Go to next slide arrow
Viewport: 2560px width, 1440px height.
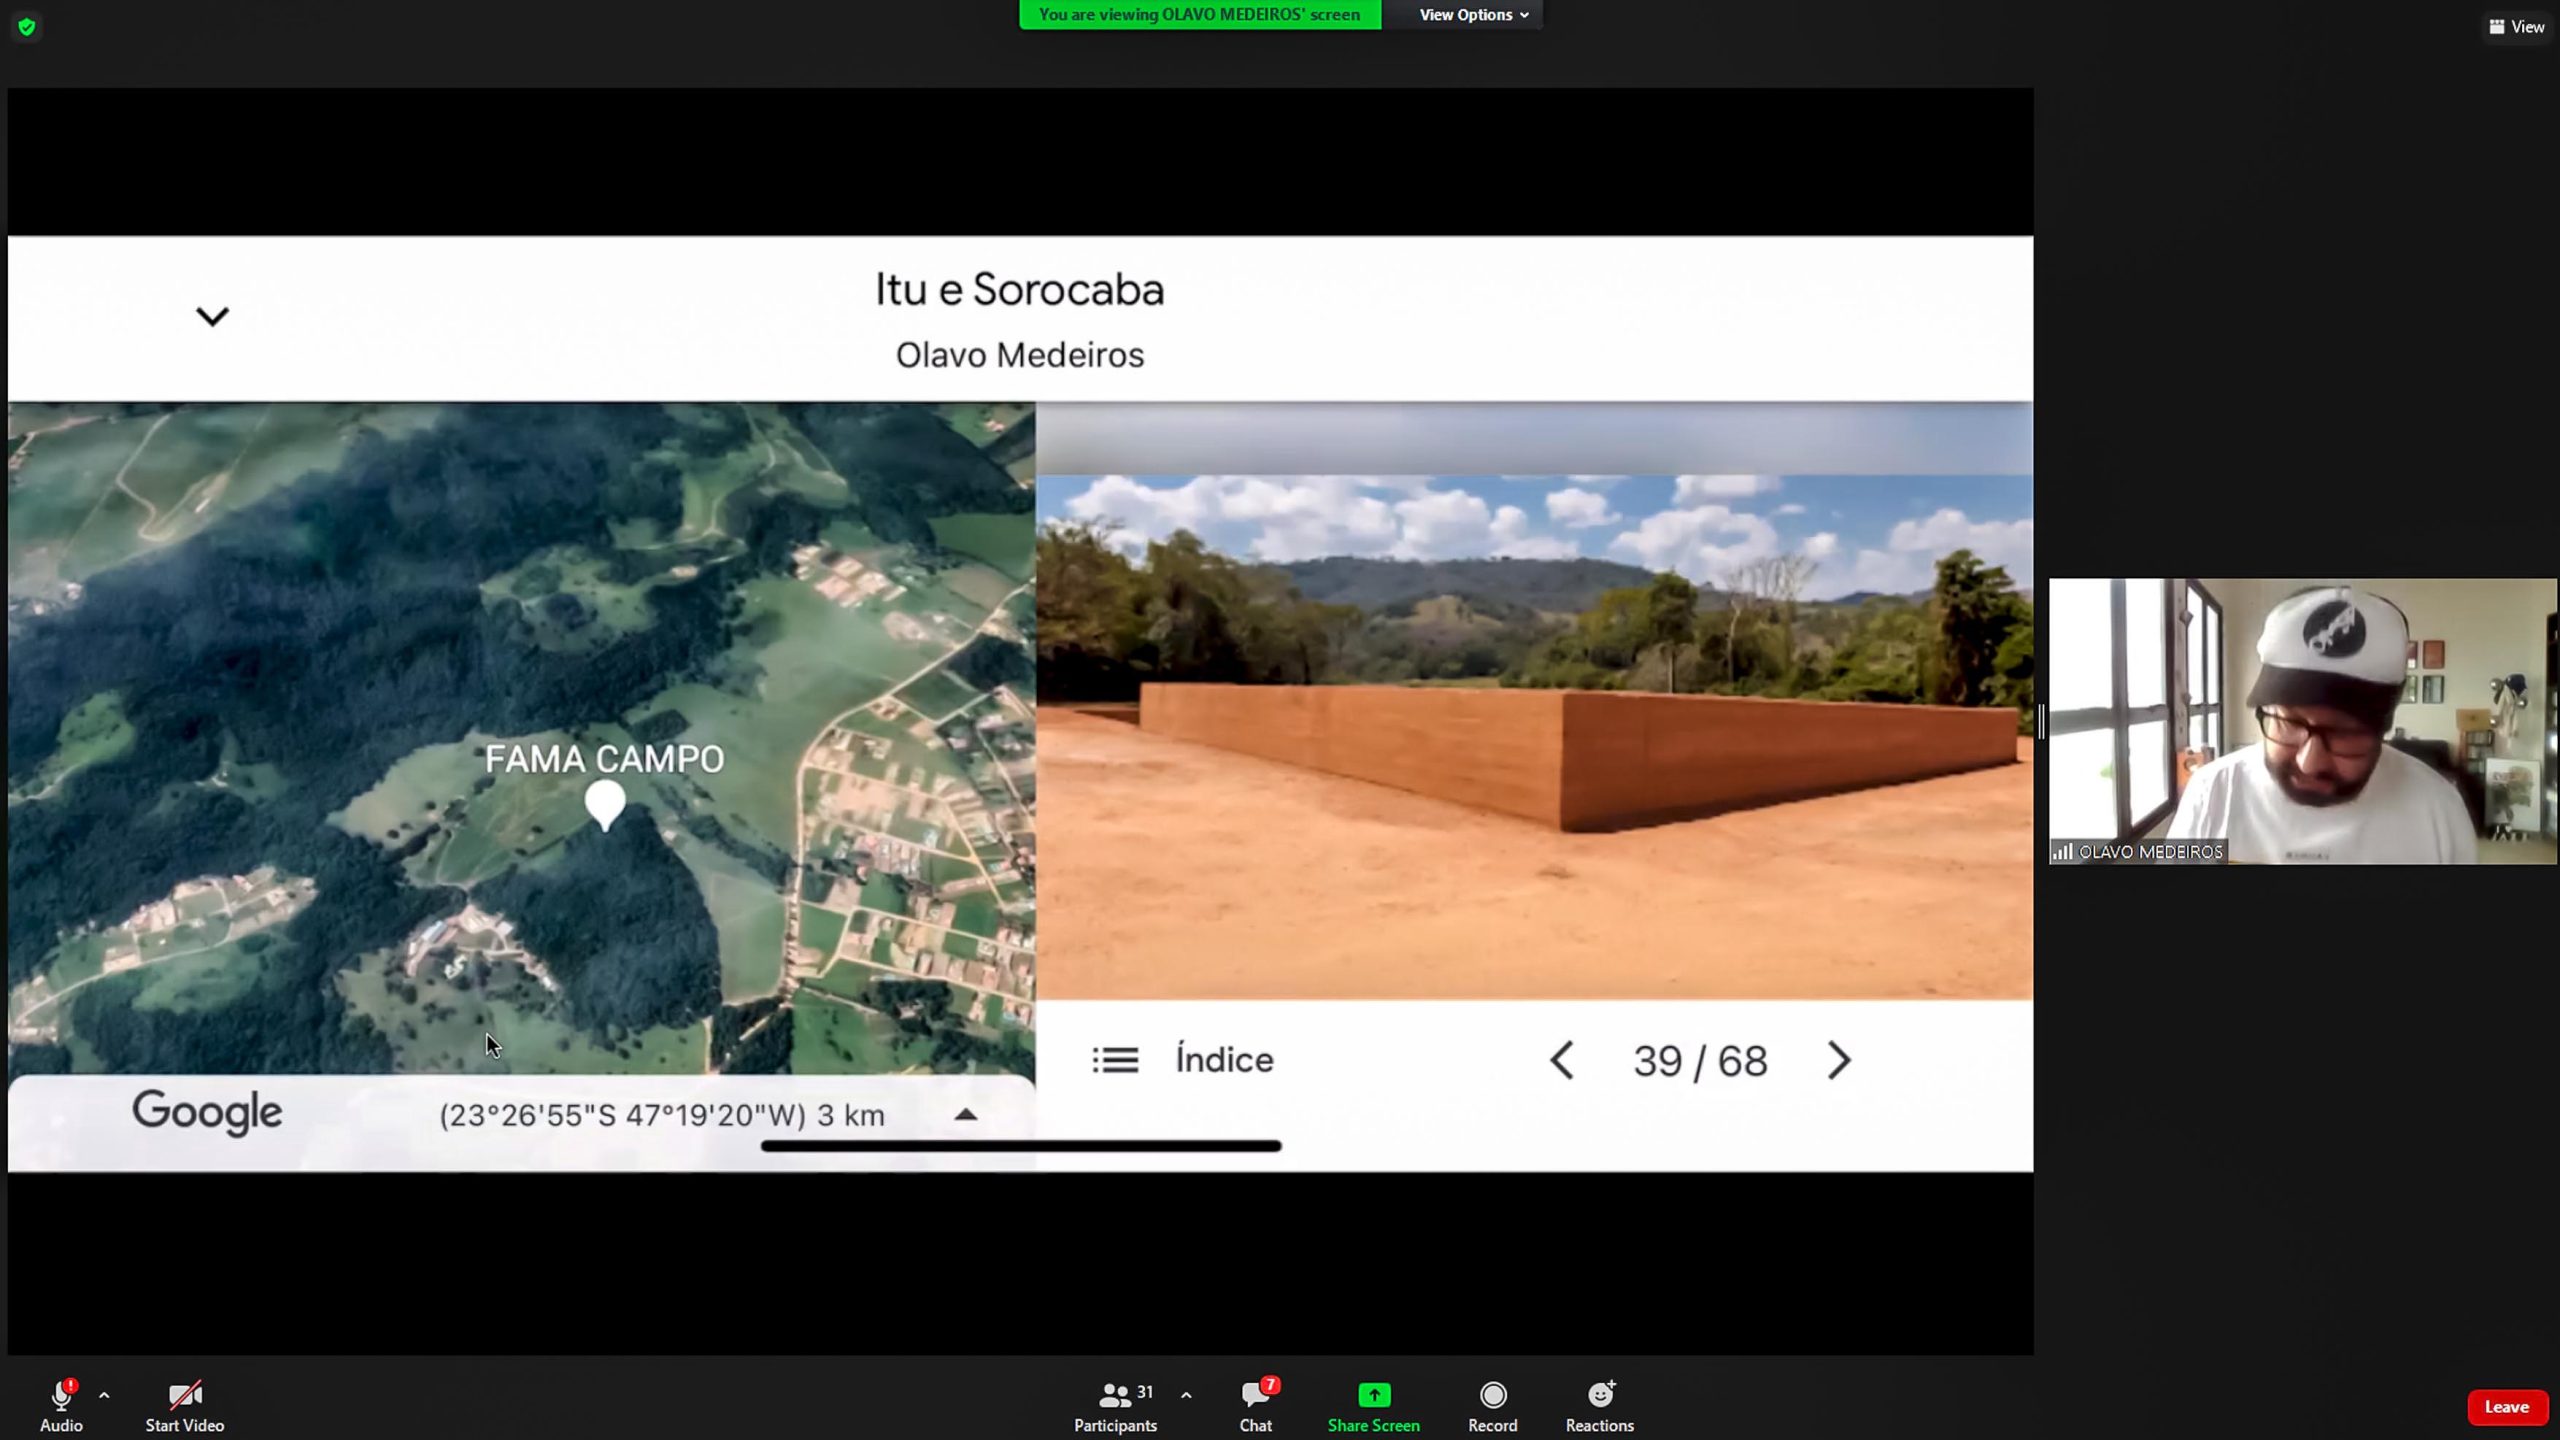[1838, 1060]
